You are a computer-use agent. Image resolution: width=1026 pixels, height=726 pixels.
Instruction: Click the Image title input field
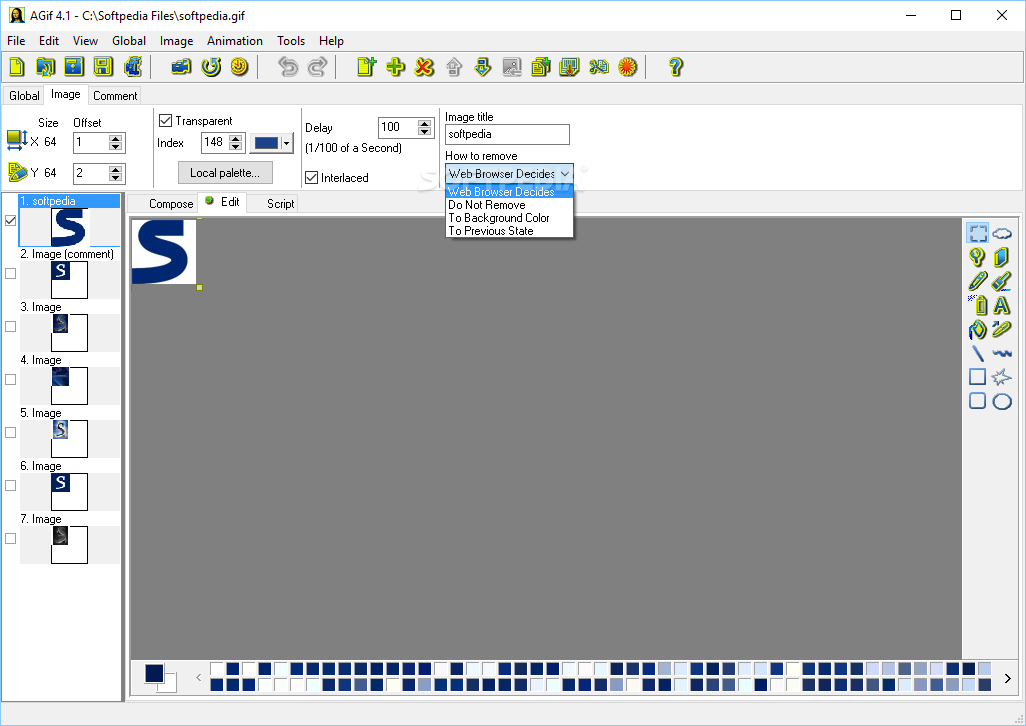coord(507,134)
